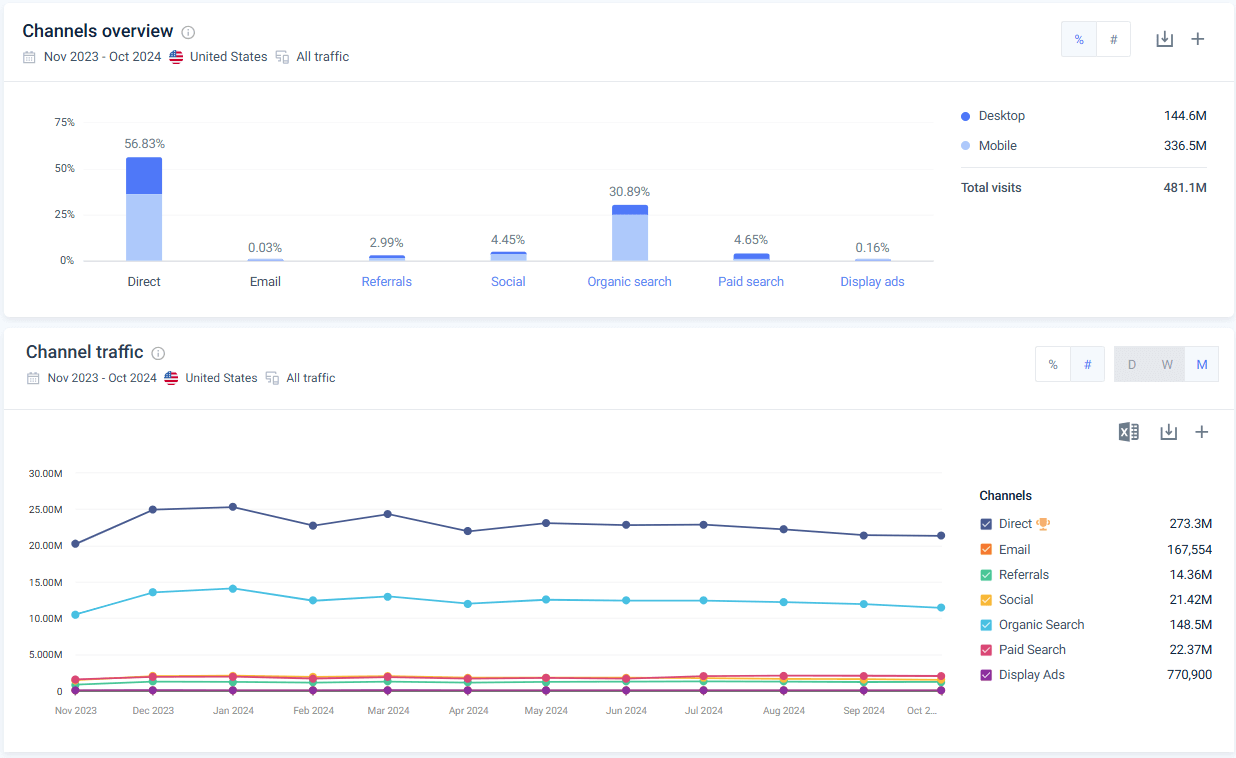Click the download icon in Channels overview
Screen dimensions: 1236x758
coord(1164,38)
